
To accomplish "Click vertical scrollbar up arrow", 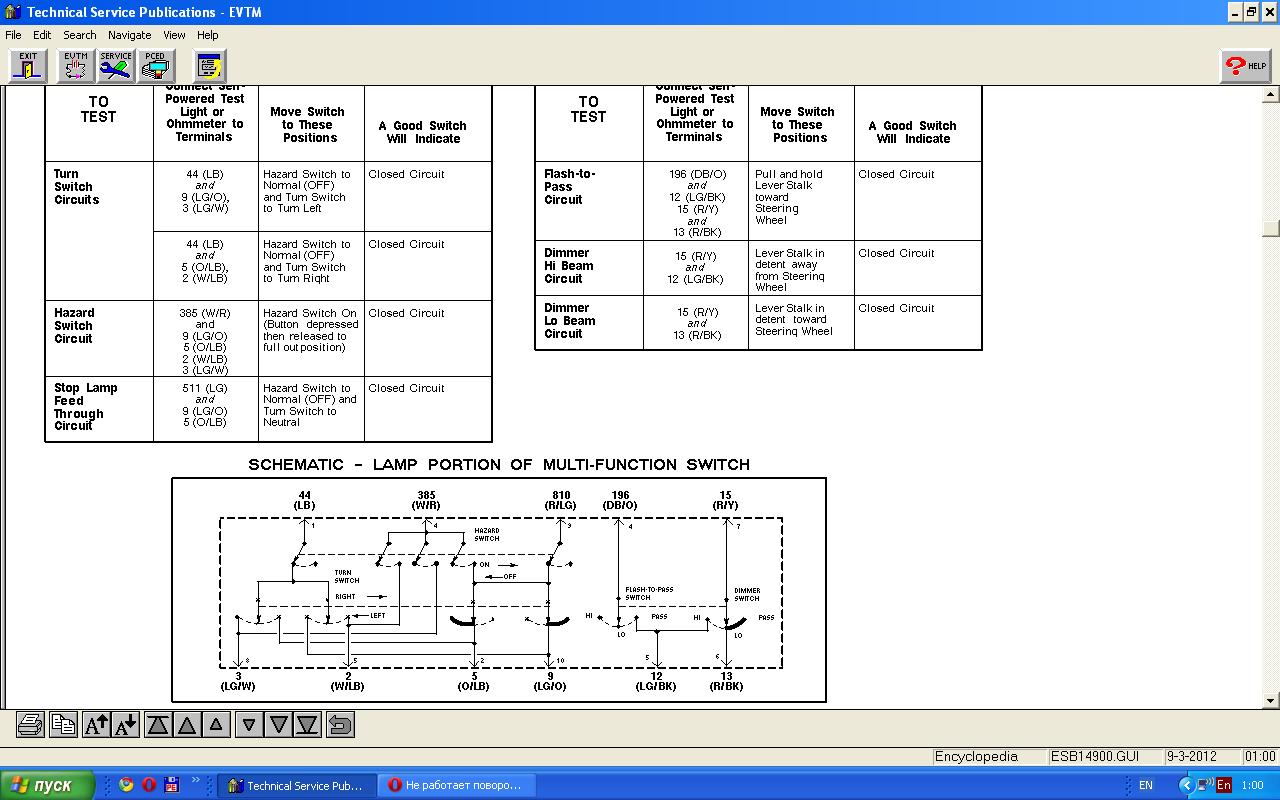I will coord(1271,95).
